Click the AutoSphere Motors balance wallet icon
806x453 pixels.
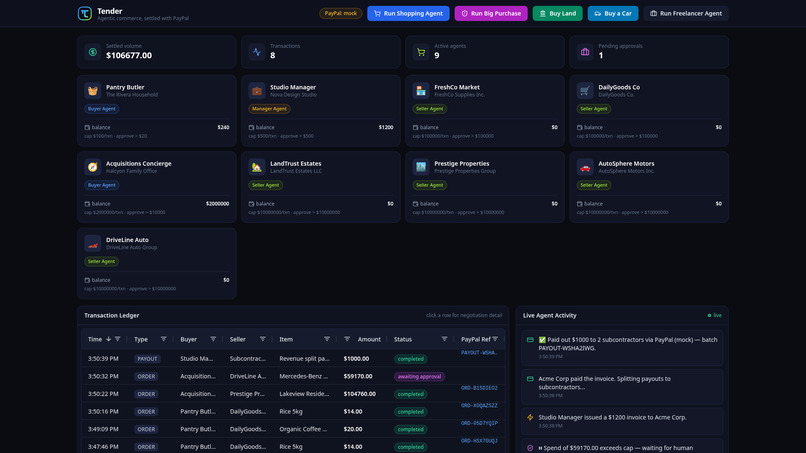579,204
